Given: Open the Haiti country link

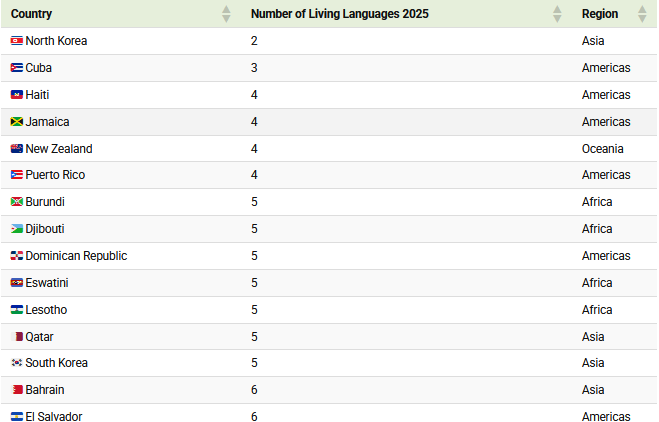Looking at the screenshot, I should coord(37,95).
